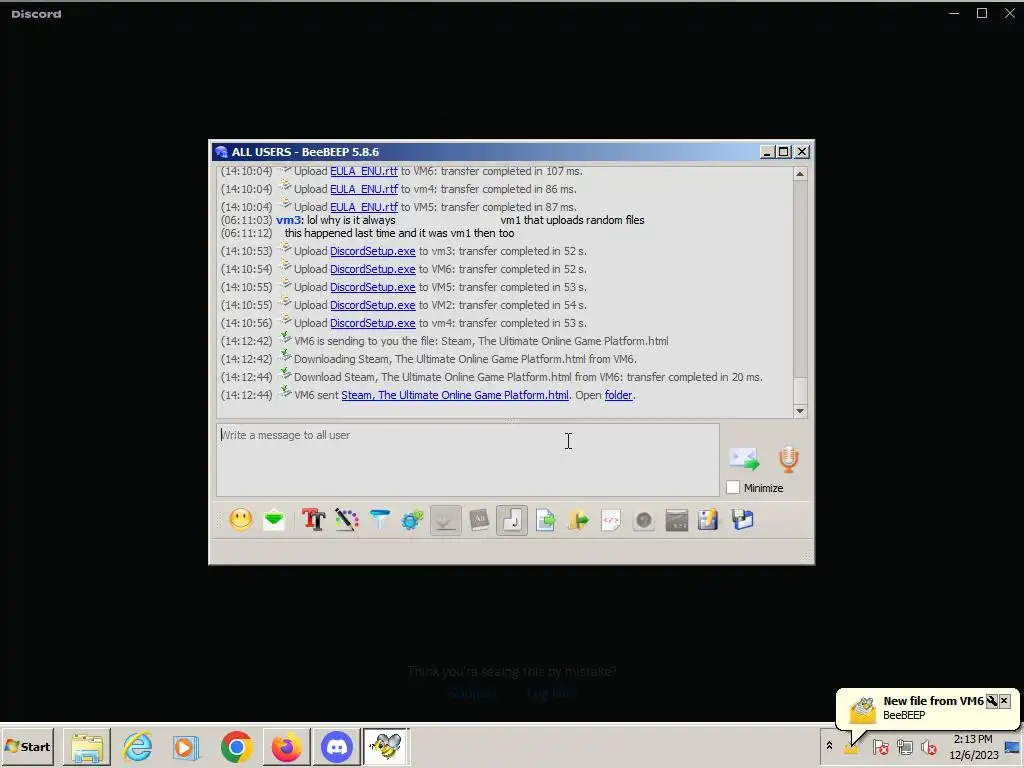The width and height of the screenshot is (1024, 768).
Task: Click the network tray icon
Action: point(904,746)
